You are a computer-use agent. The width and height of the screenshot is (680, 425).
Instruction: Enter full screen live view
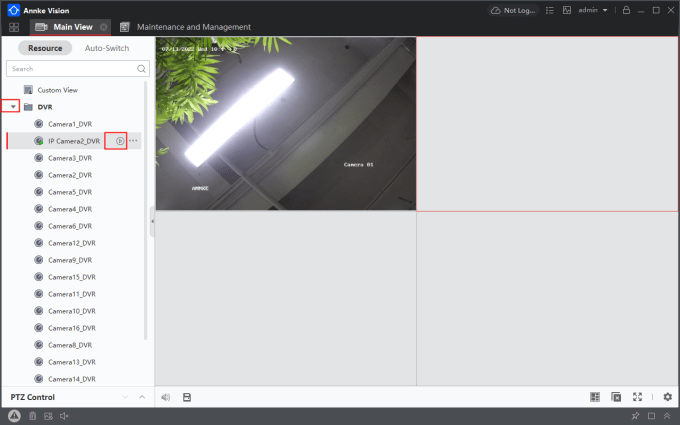638,397
